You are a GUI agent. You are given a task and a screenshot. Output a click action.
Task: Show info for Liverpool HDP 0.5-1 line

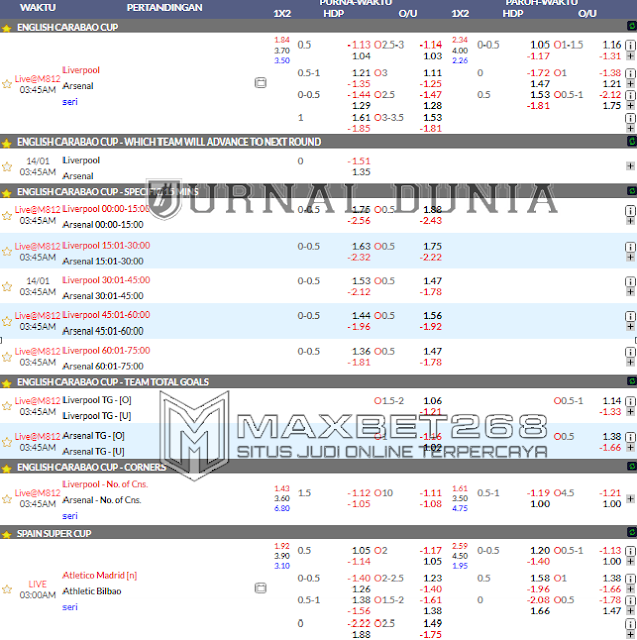pos(630,73)
